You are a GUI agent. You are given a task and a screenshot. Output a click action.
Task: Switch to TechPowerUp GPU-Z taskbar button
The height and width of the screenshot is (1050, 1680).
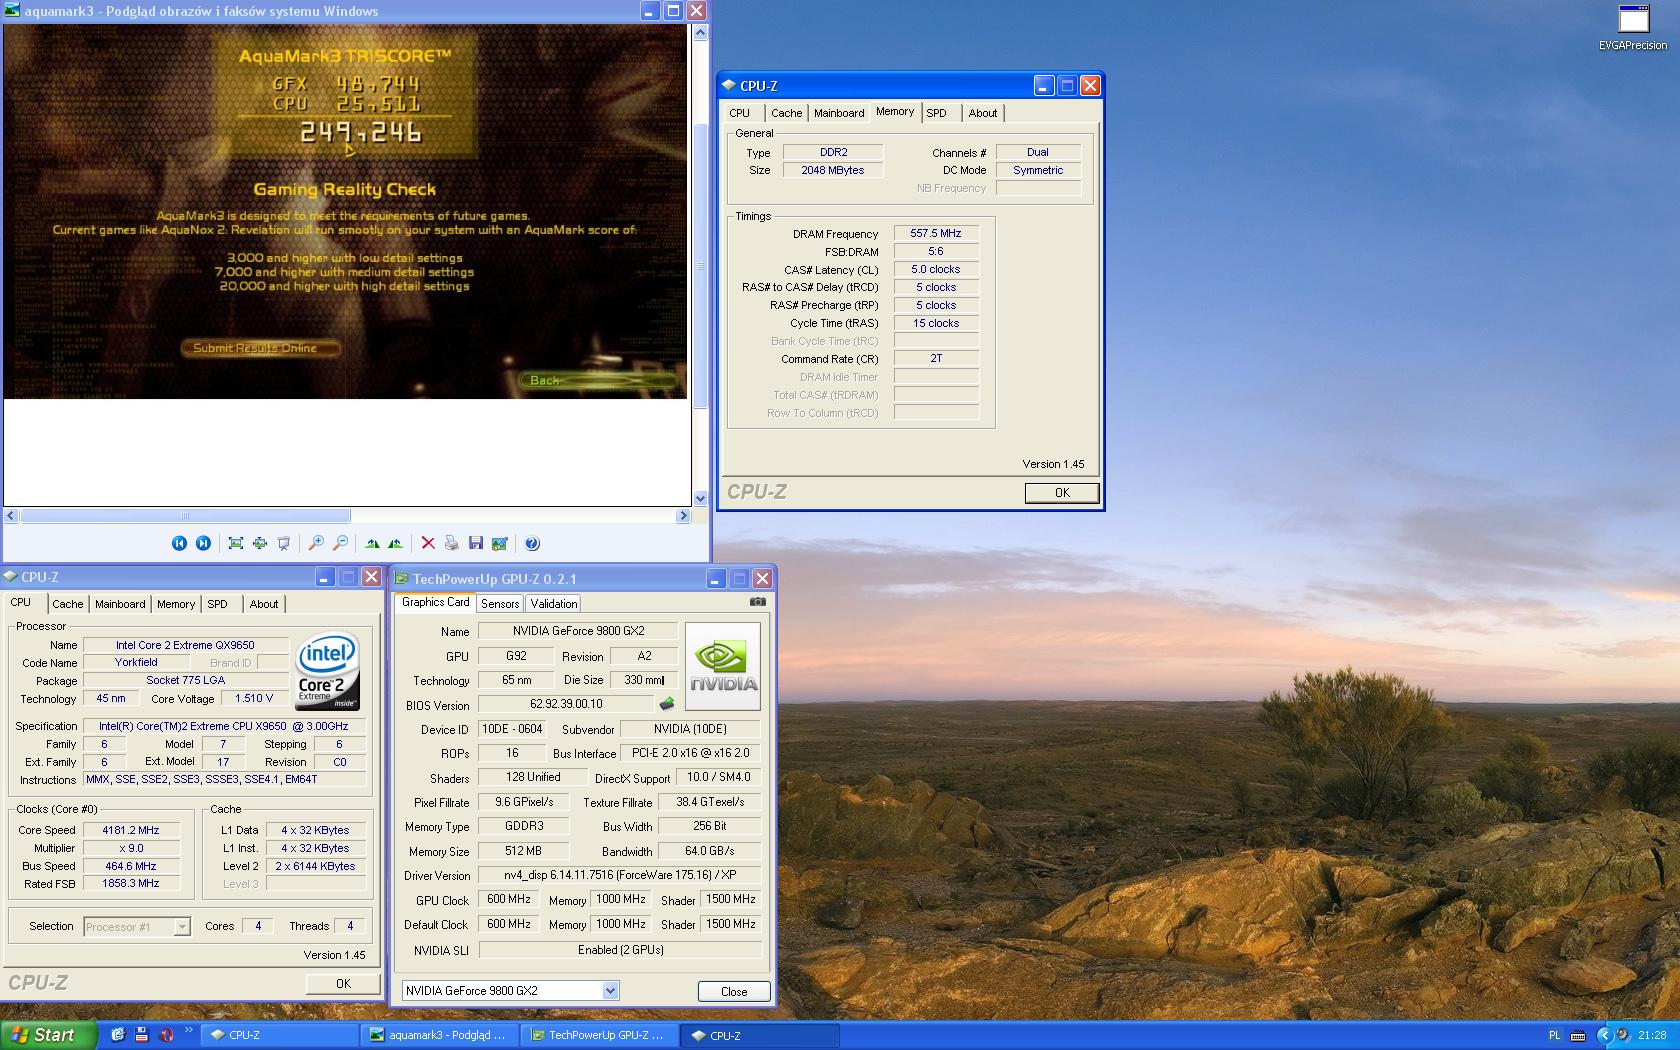pos(599,1035)
